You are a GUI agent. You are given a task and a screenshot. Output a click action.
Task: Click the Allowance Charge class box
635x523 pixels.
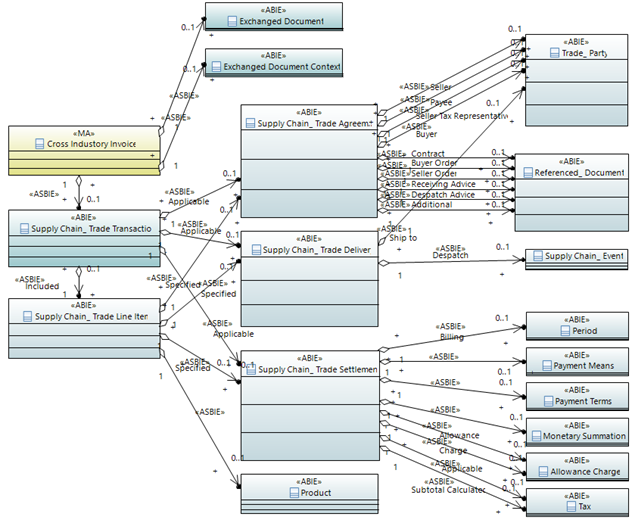(x=577, y=467)
